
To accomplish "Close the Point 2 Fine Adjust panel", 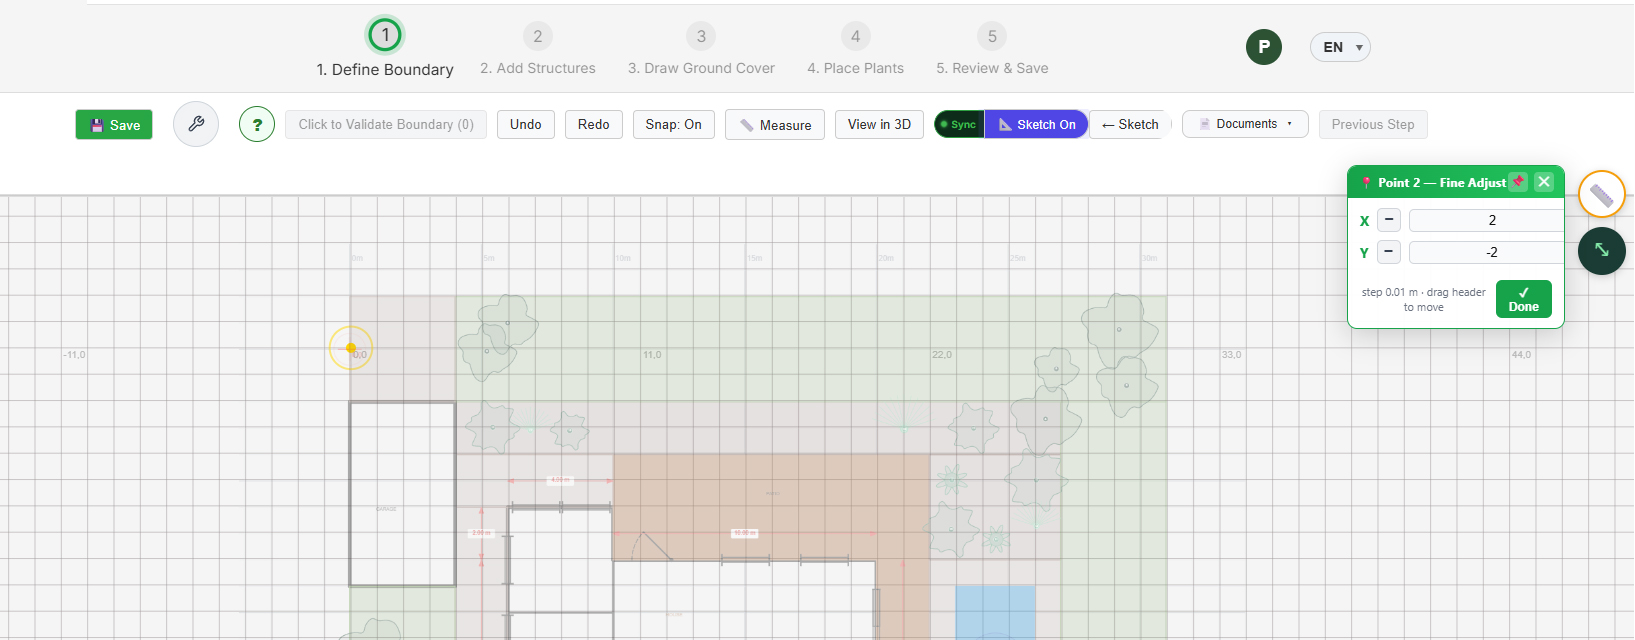I will coord(1544,182).
